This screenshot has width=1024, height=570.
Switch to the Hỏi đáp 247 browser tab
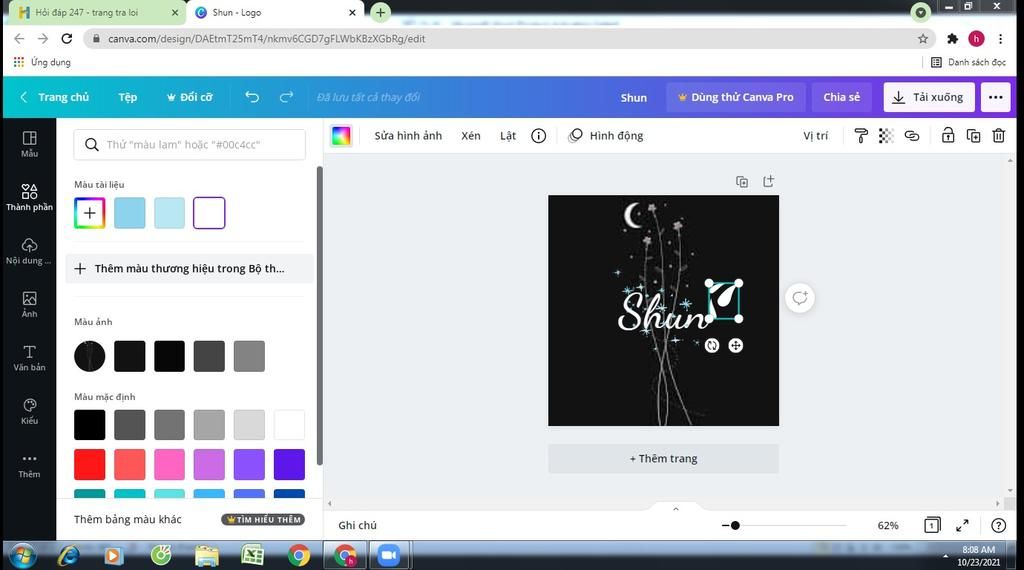click(96, 12)
